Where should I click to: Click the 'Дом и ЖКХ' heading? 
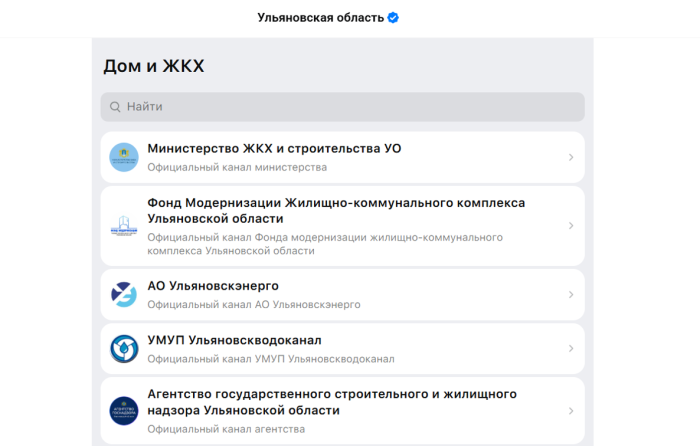tap(154, 66)
